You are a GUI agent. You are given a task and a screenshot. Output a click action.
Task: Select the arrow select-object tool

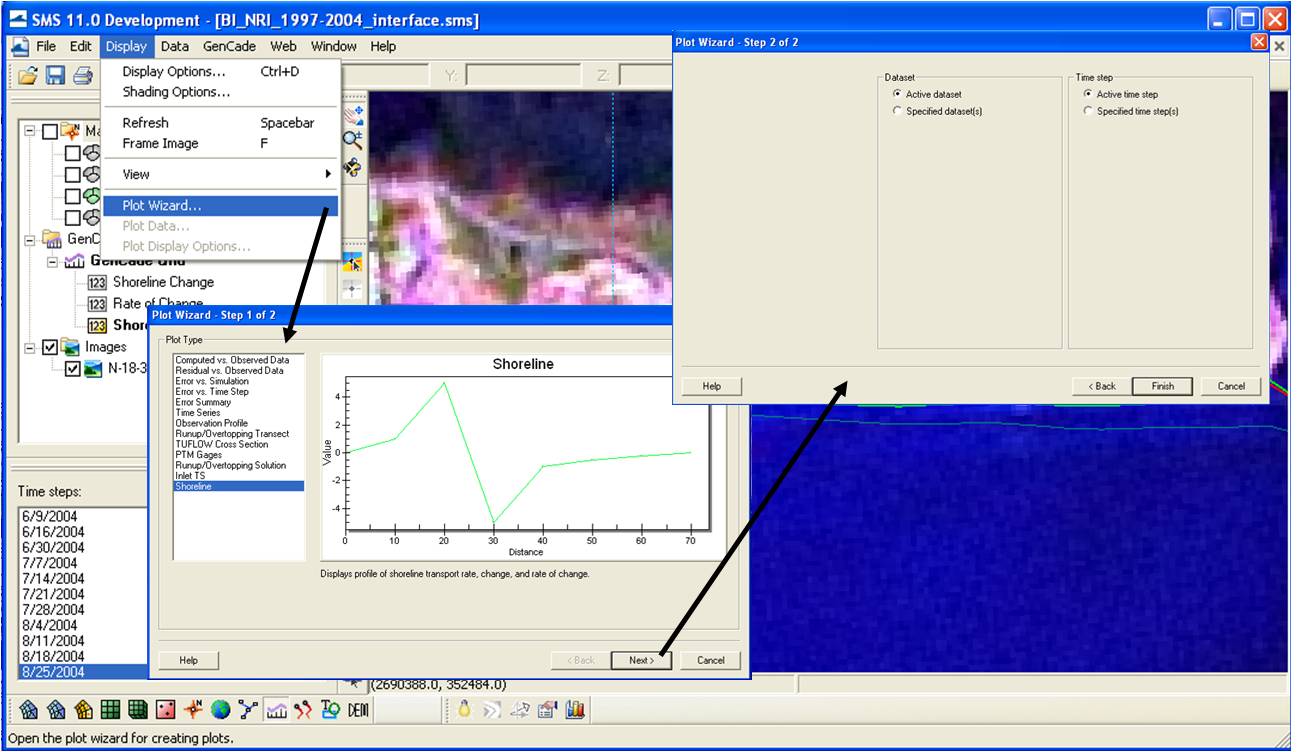tap(353, 263)
